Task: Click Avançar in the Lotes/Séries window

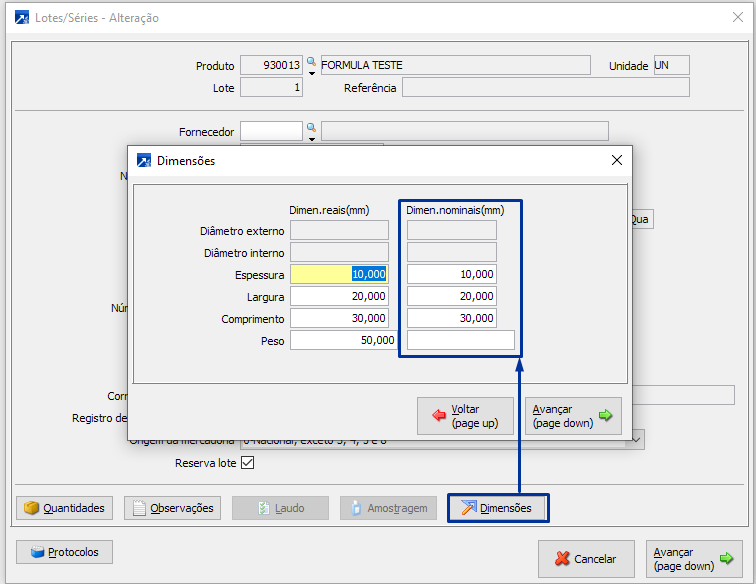Action: 694,559
